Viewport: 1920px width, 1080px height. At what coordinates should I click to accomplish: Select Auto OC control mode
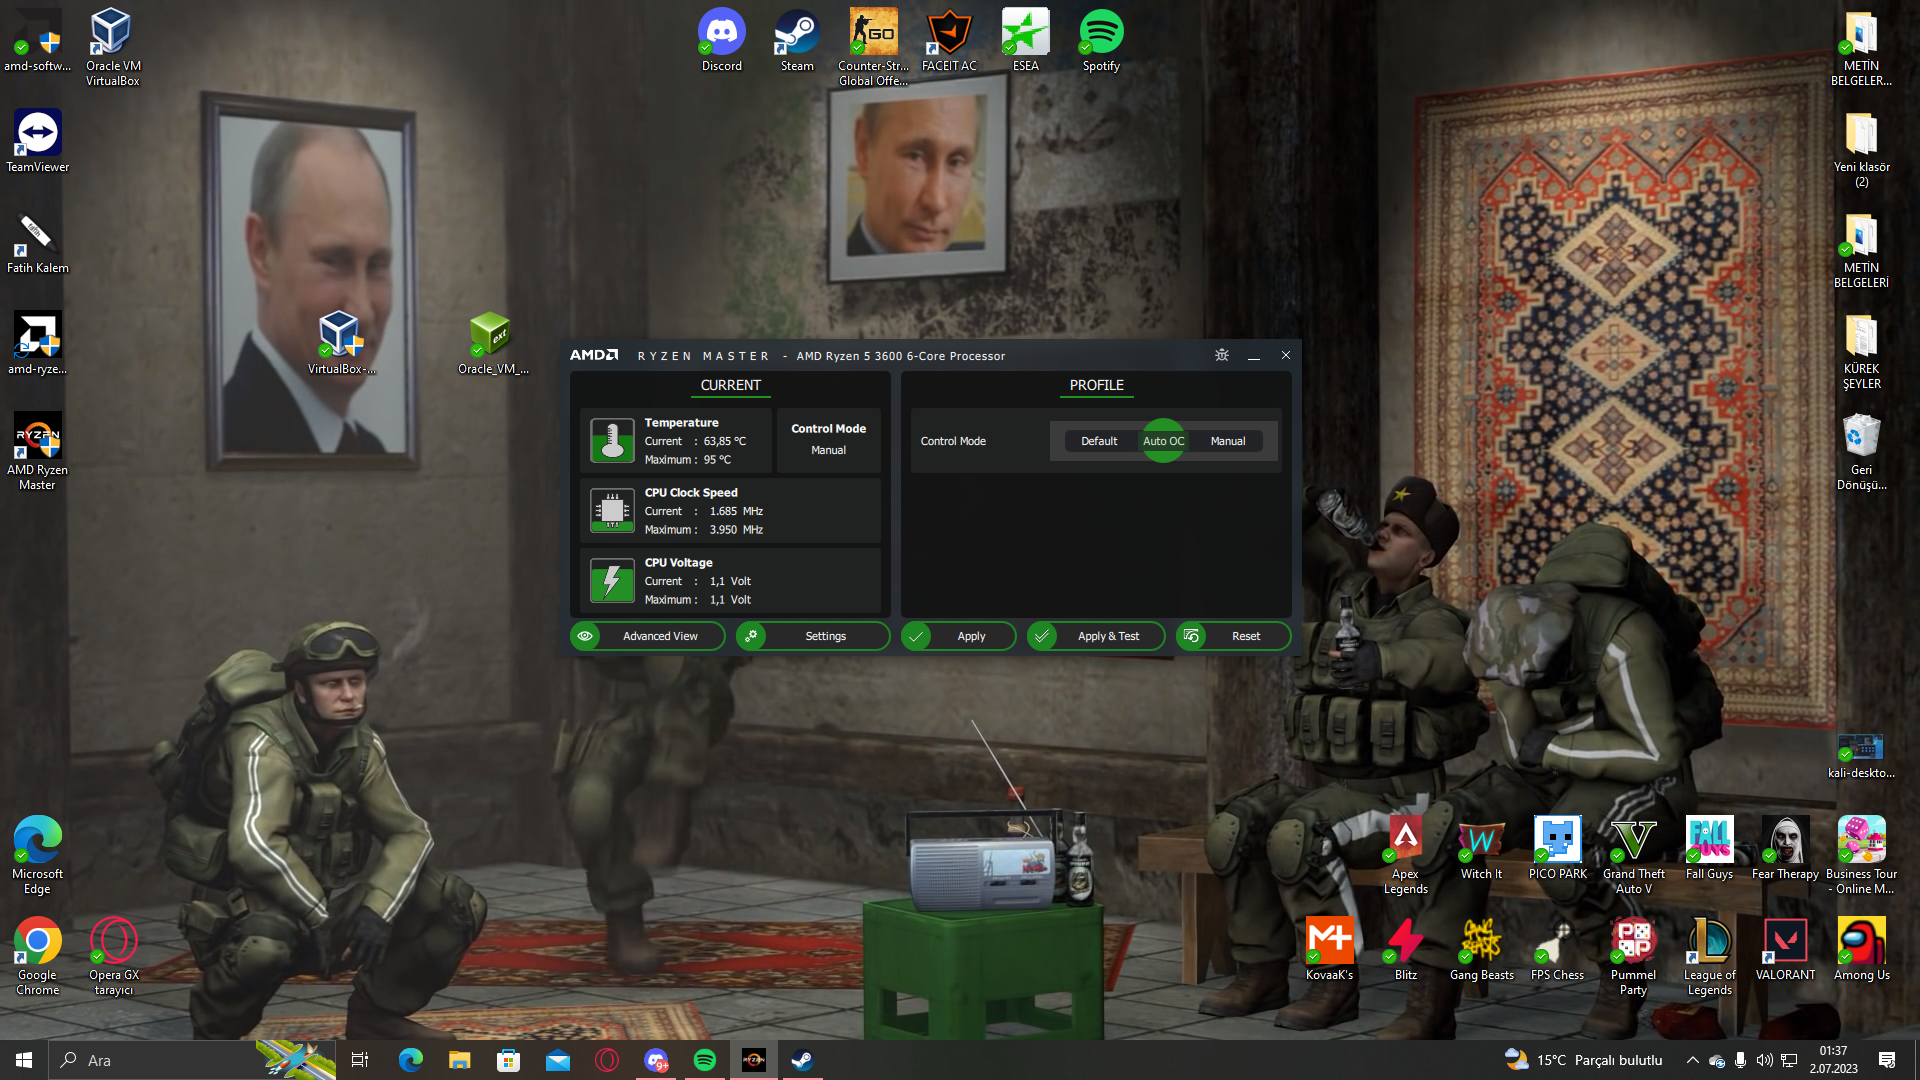(1163, 441)
